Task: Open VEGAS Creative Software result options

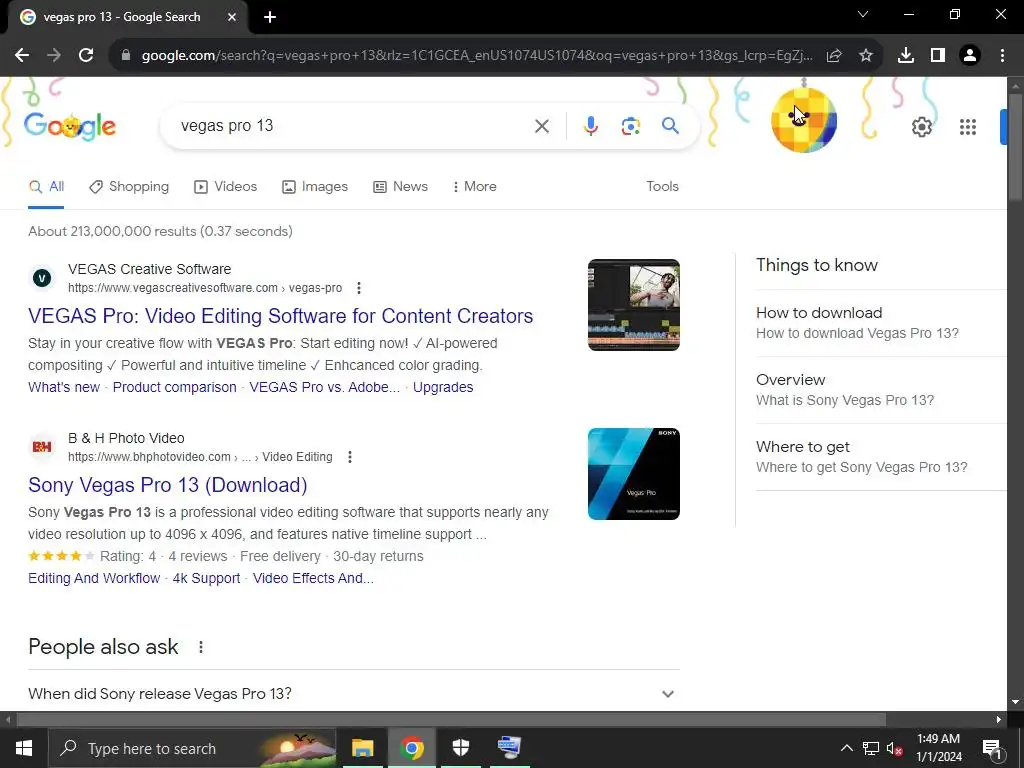Action: tap(359, 288)
